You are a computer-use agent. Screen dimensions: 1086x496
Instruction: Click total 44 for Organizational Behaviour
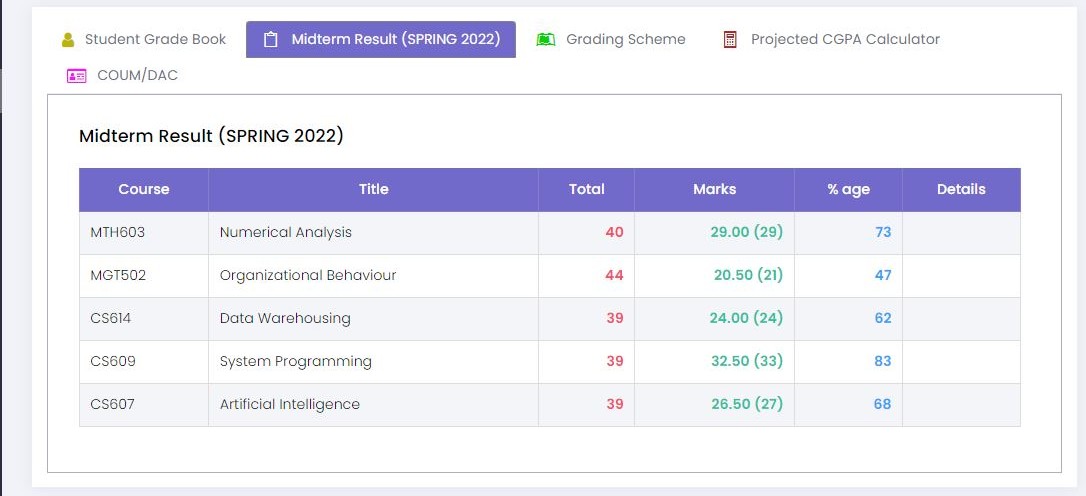tap(614, 276)
